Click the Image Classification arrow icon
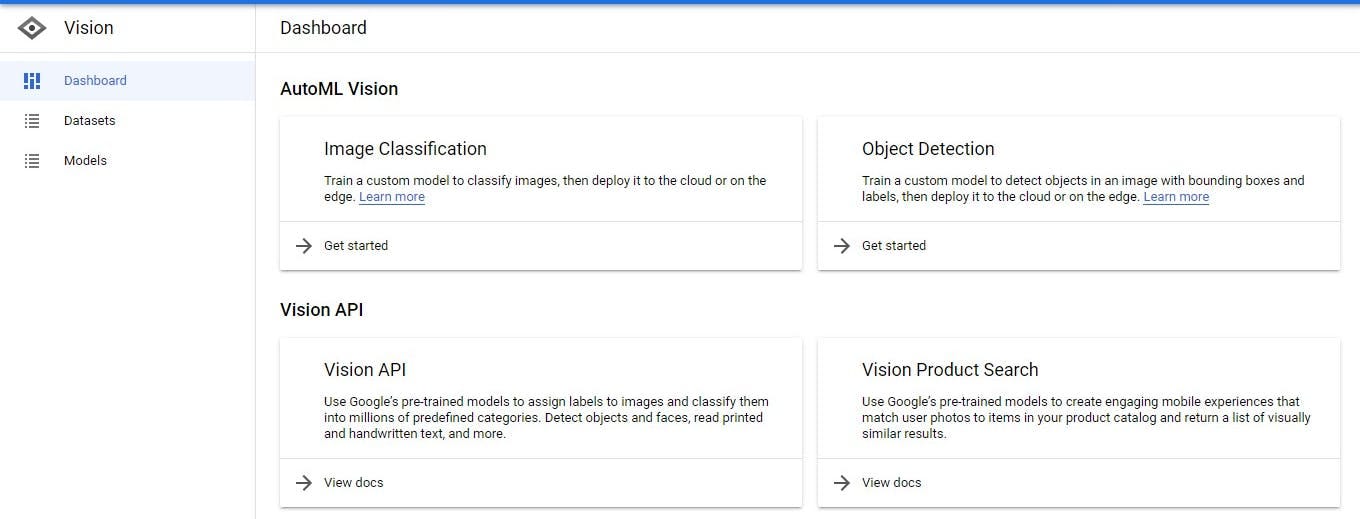Viewport: 1360px width, 519px height. pyautogui.click(x=304, y=246)
